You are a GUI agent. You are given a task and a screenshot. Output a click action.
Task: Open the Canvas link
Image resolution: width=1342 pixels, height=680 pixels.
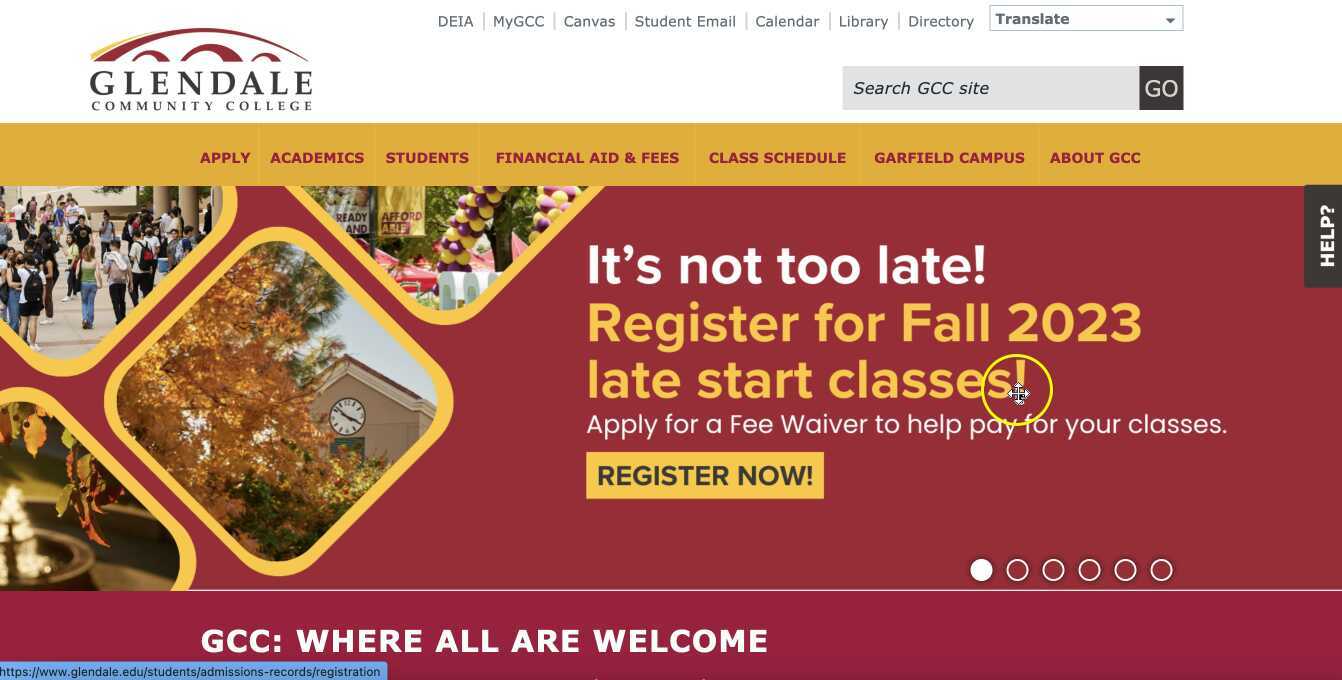(589, 21)
